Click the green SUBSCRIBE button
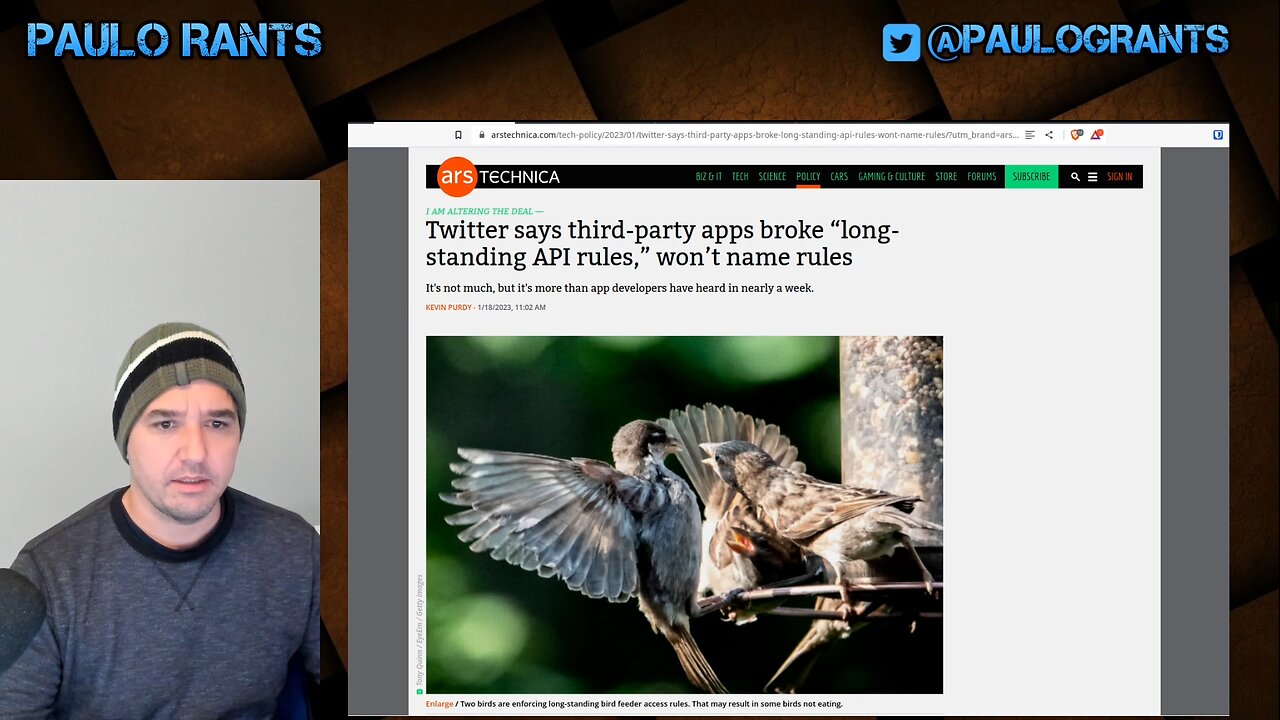This screenshot has width=1280, height=720. [x=1031, y=177]
